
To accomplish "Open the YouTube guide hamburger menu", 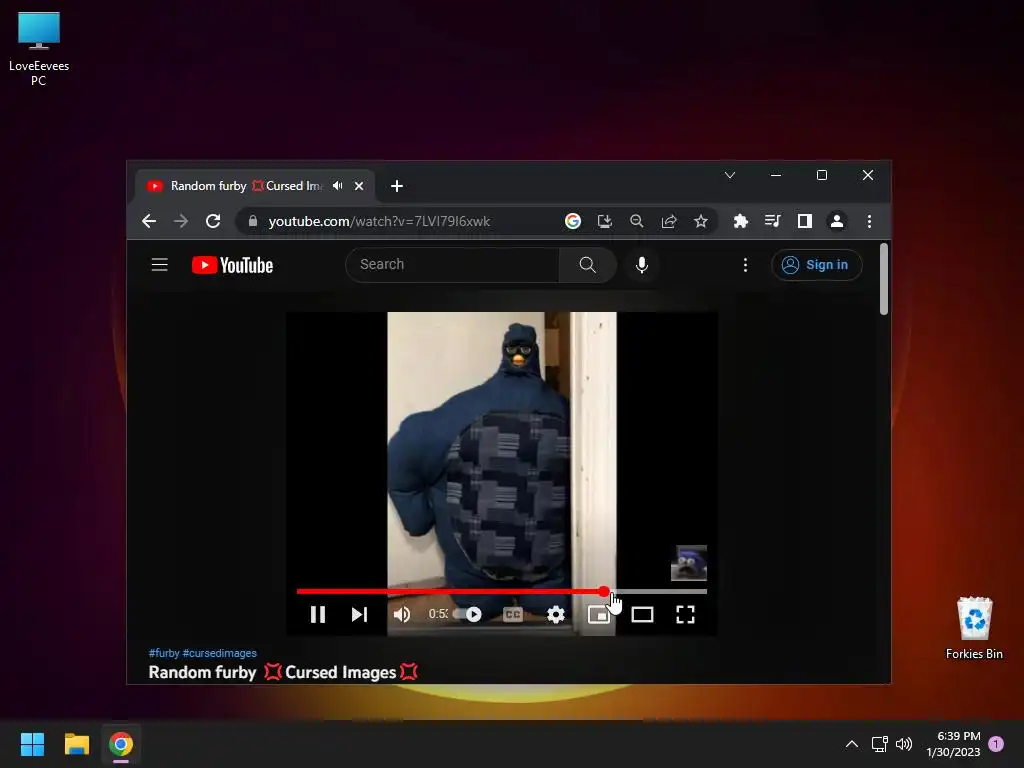I will click(160, 264).
